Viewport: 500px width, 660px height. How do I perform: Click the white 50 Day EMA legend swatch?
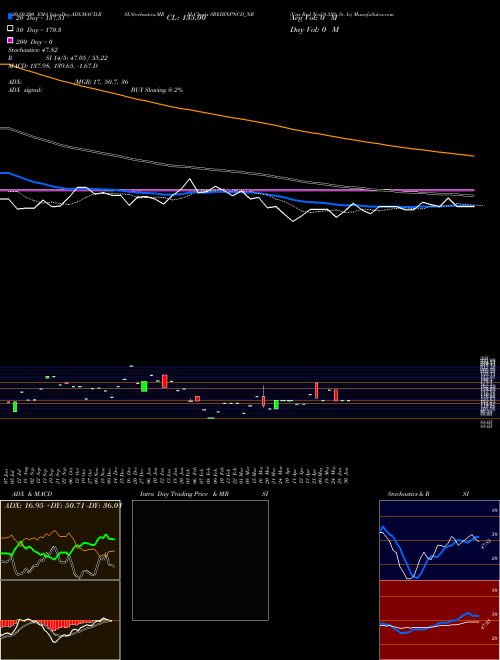pyautogui.click(x=10, y=29)
